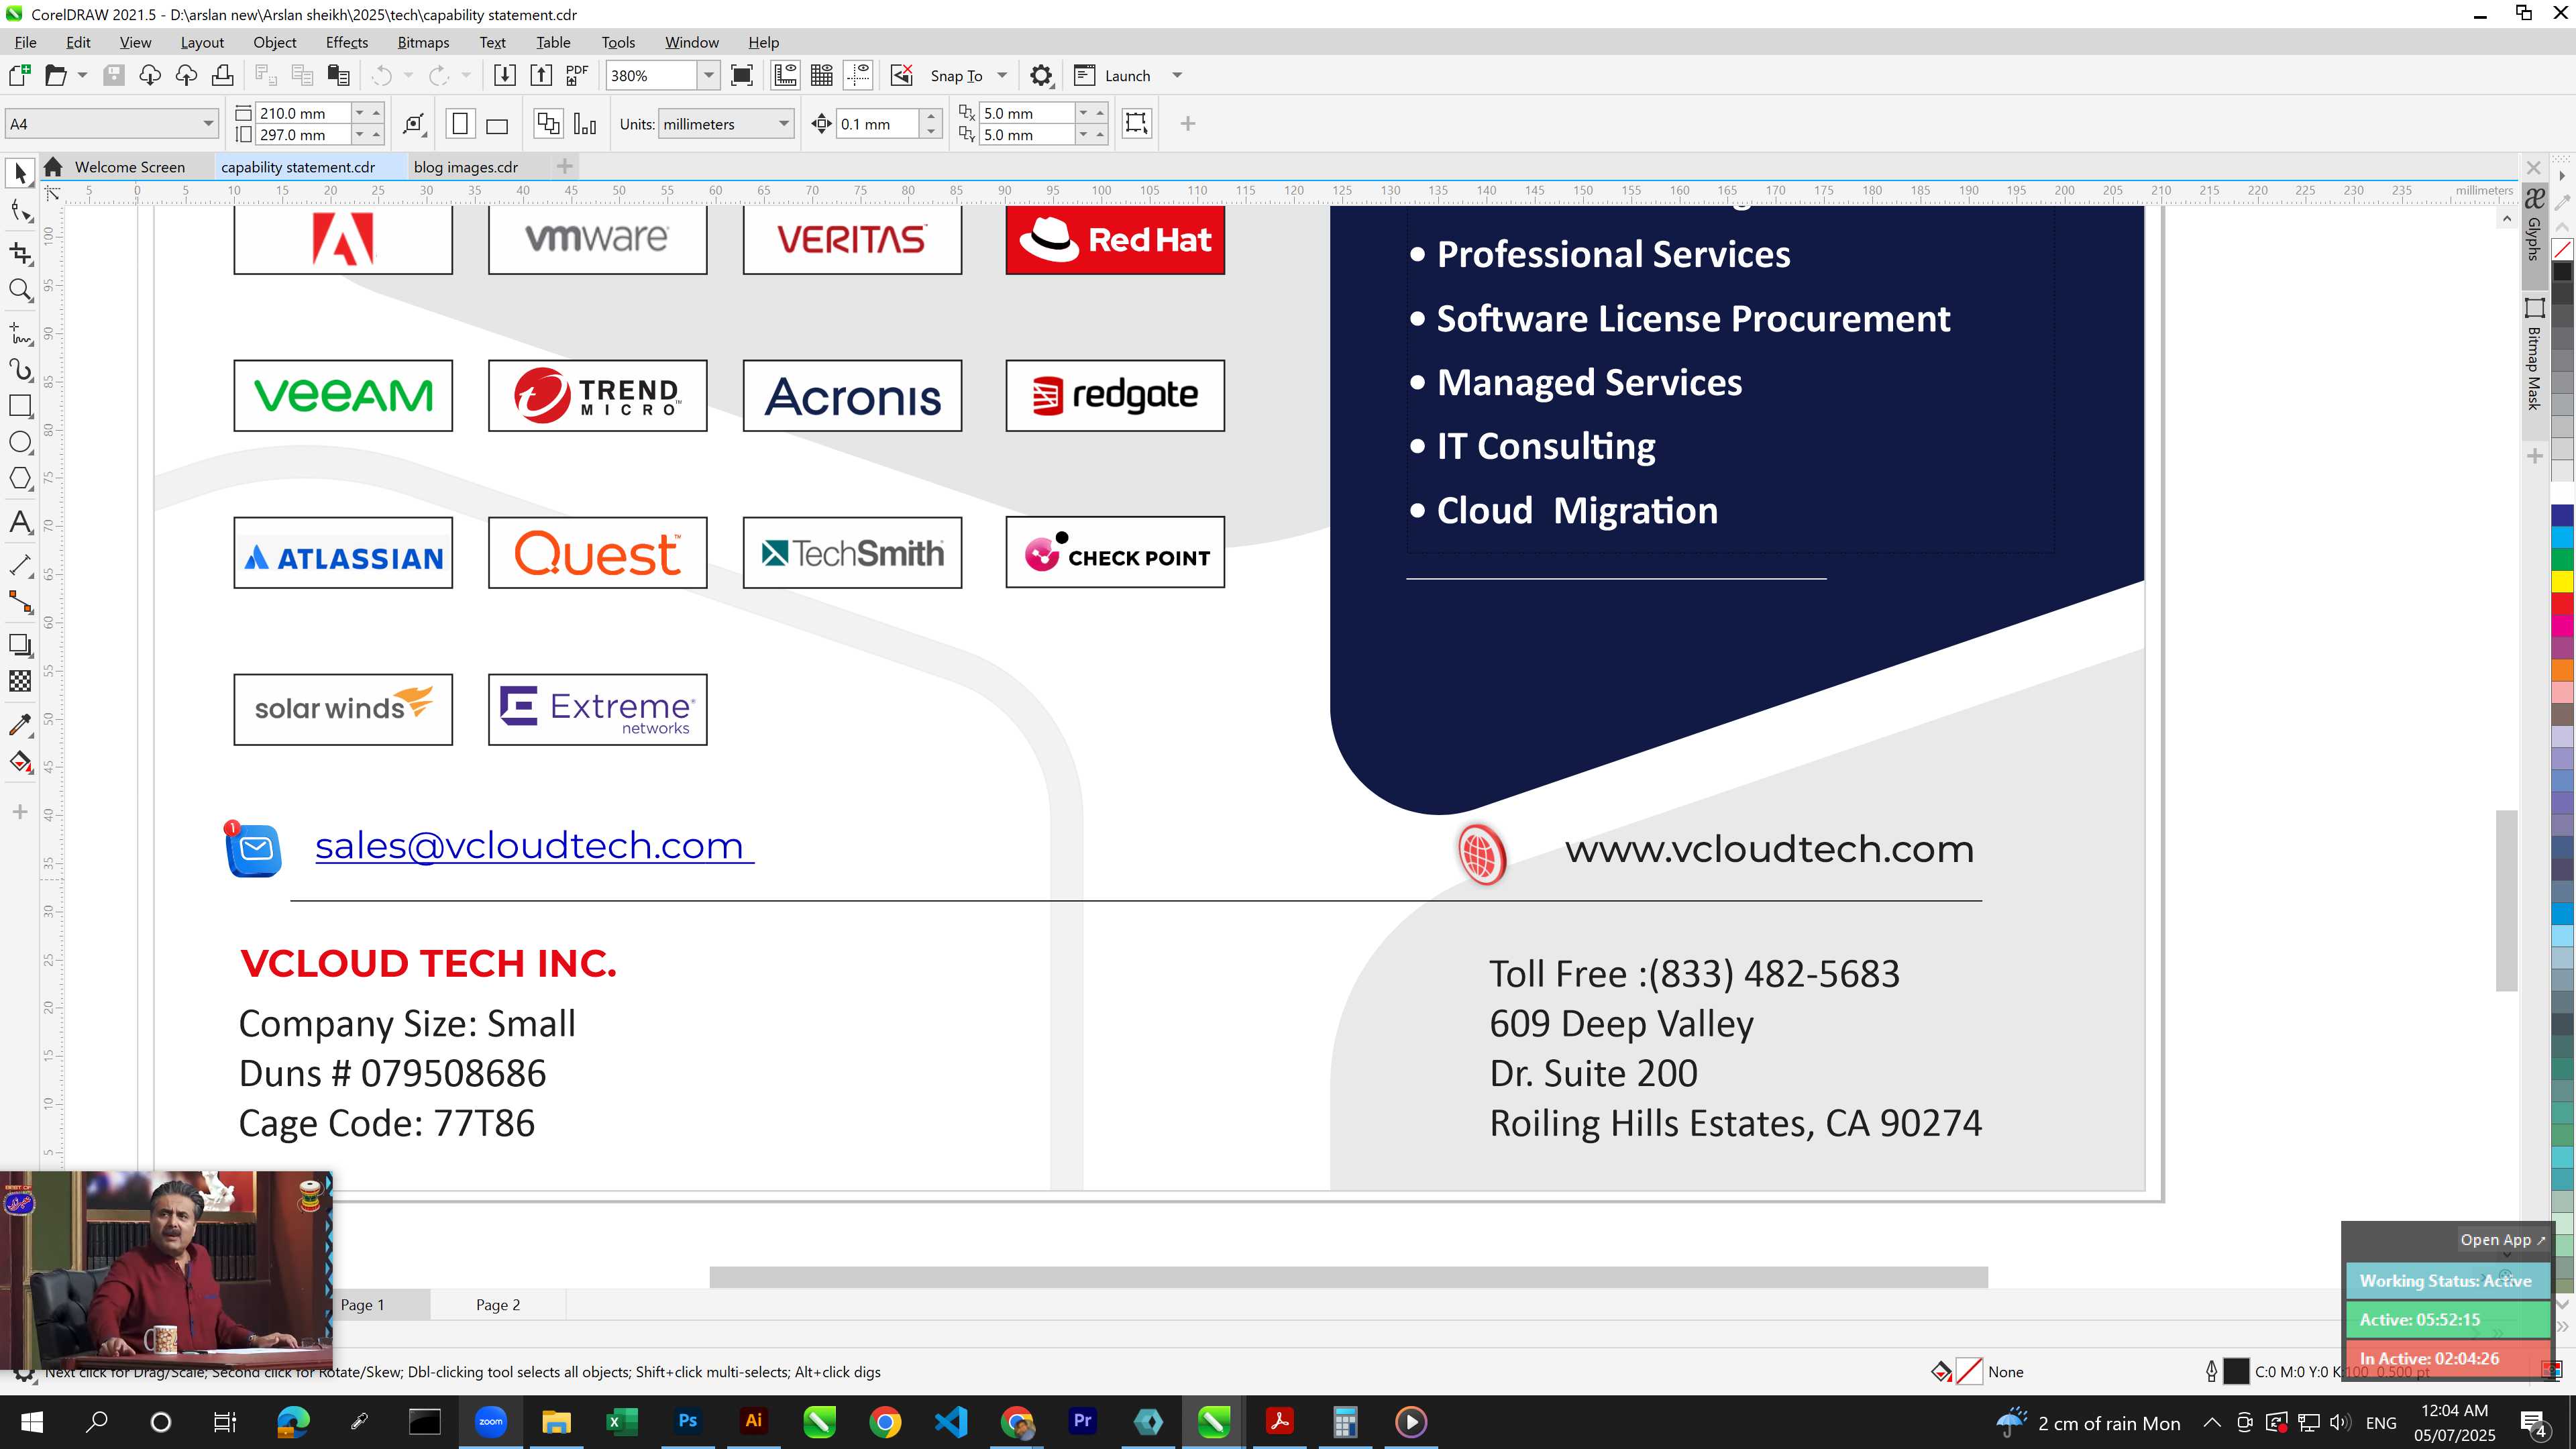Click Open App in tracker widget
The width and height of the screenshot is (2576, 1449).
coord(2503,1240)
